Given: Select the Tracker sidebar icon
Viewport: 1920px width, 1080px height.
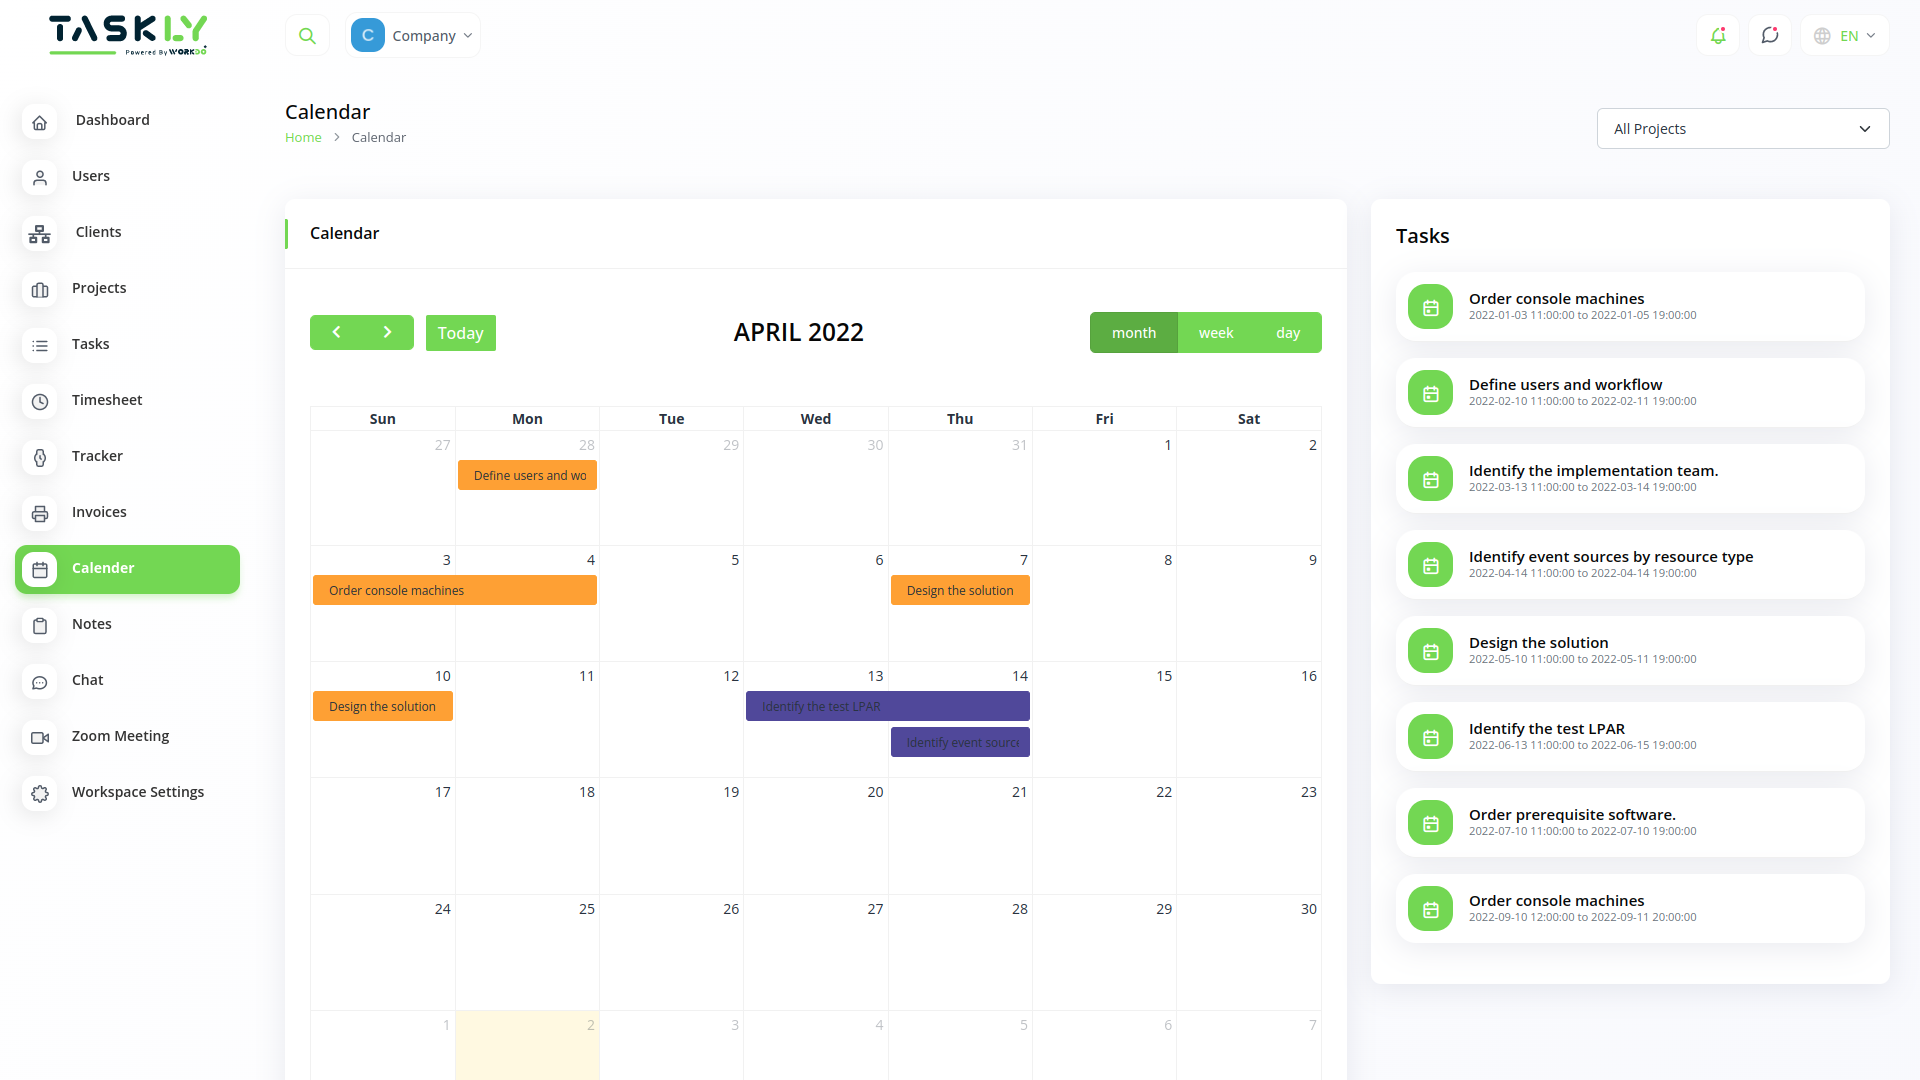Looking at the screenshot, I should [x=40, y=458].
